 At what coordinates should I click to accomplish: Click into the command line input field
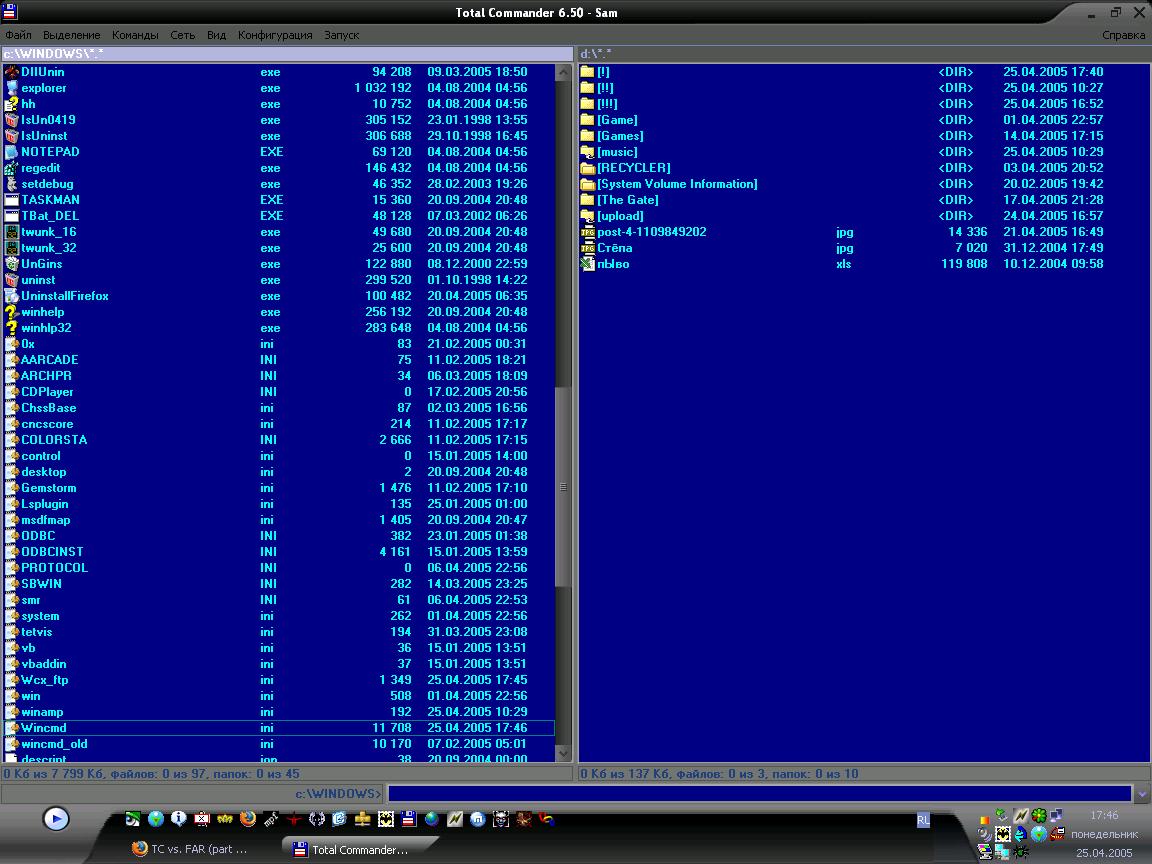point(759,793)
